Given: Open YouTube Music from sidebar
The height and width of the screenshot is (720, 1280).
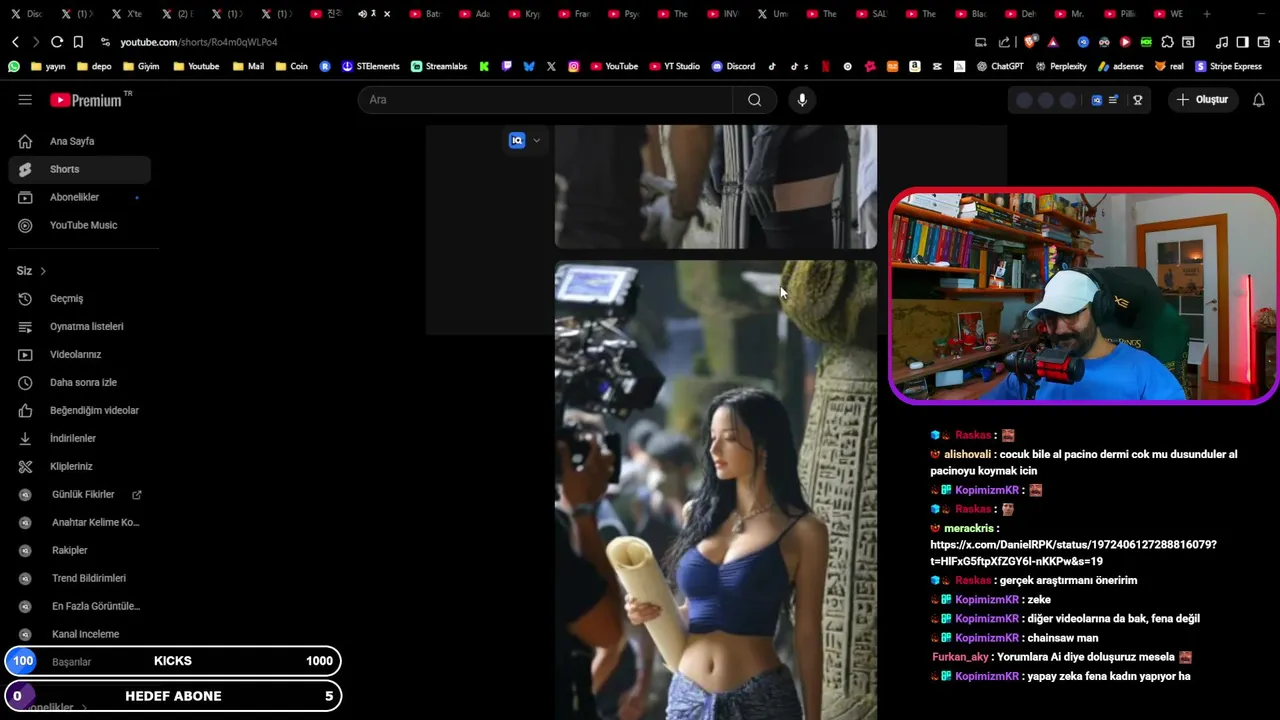Looking at the screenshot, I should tap(80, 225).
